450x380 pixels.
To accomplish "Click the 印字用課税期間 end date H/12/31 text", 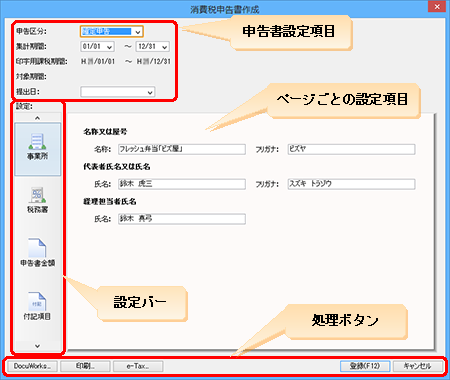I will point(154,62).
